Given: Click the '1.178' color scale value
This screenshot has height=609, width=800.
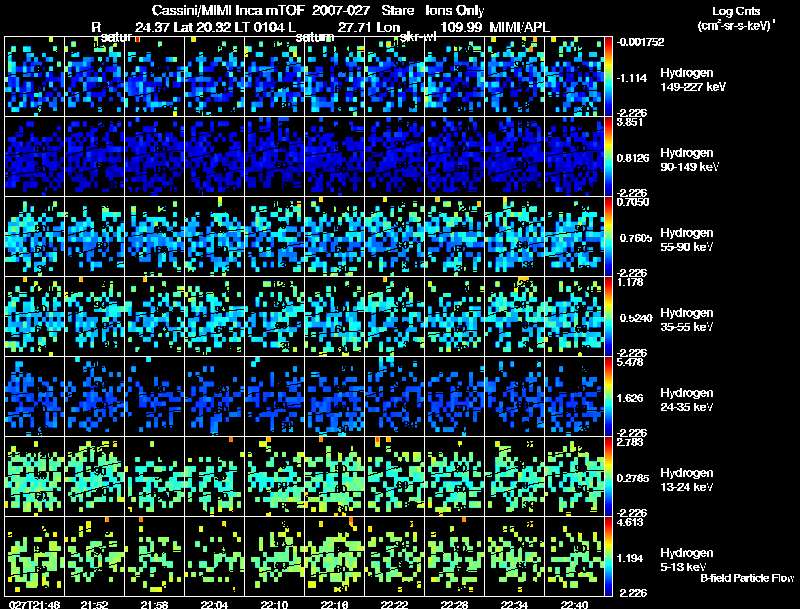Looking at the screenshot, I should tap(630, 283).
